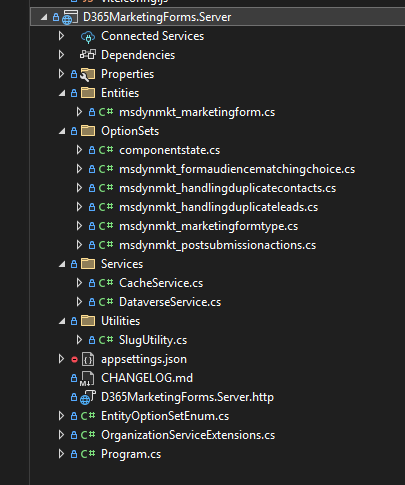The image size is (405, 485).
Task: Click the C# icon of msdynmkt_marketingform.cs
Action: [106, 112]
